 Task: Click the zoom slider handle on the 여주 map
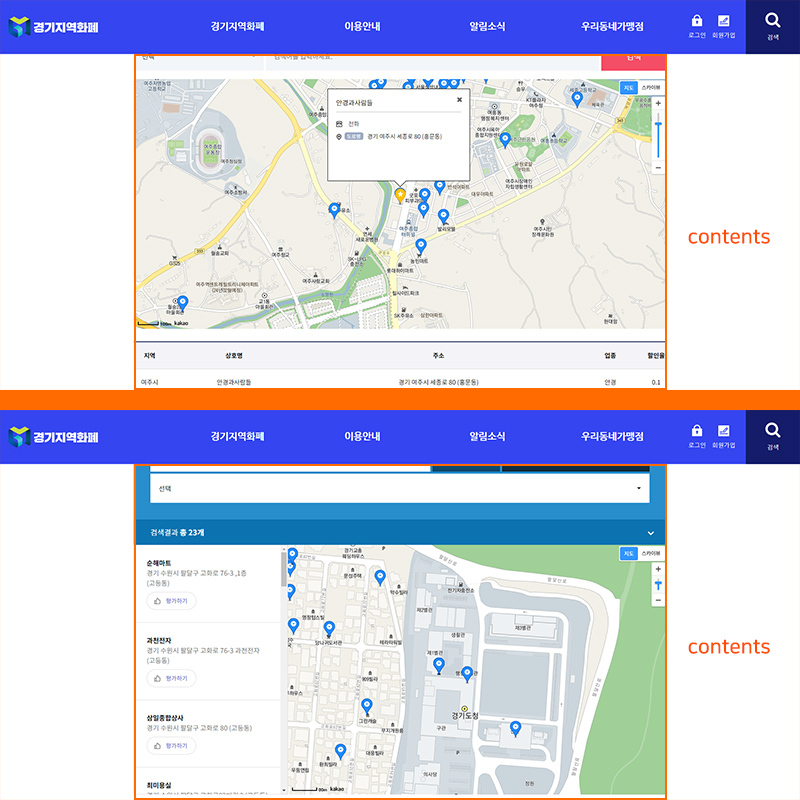pos(658,123)
